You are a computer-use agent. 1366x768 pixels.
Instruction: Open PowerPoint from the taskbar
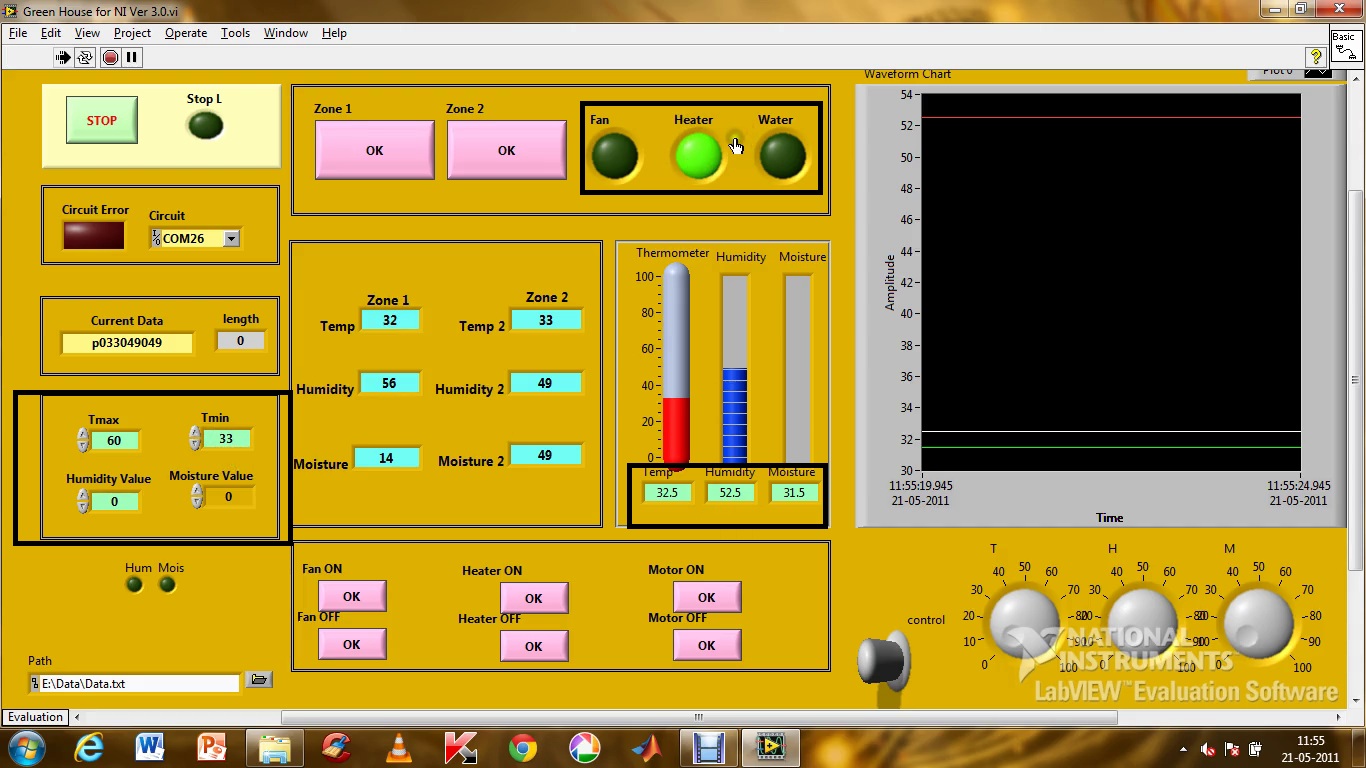pyautogui.click(x=213, y=748)
